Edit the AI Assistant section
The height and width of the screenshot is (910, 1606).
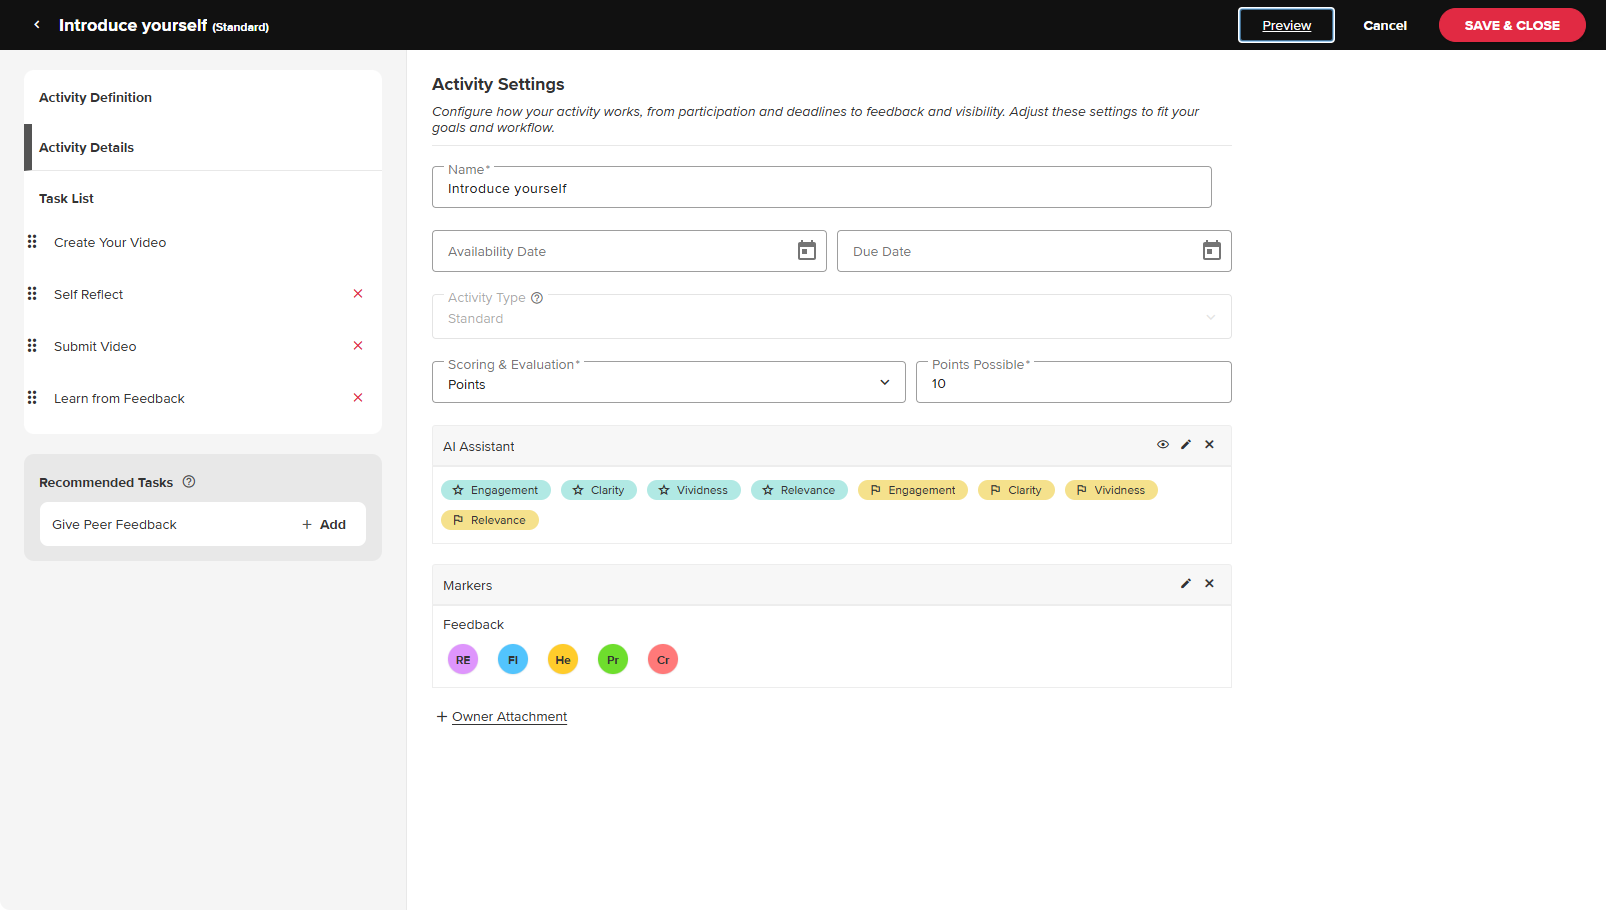1186,445
